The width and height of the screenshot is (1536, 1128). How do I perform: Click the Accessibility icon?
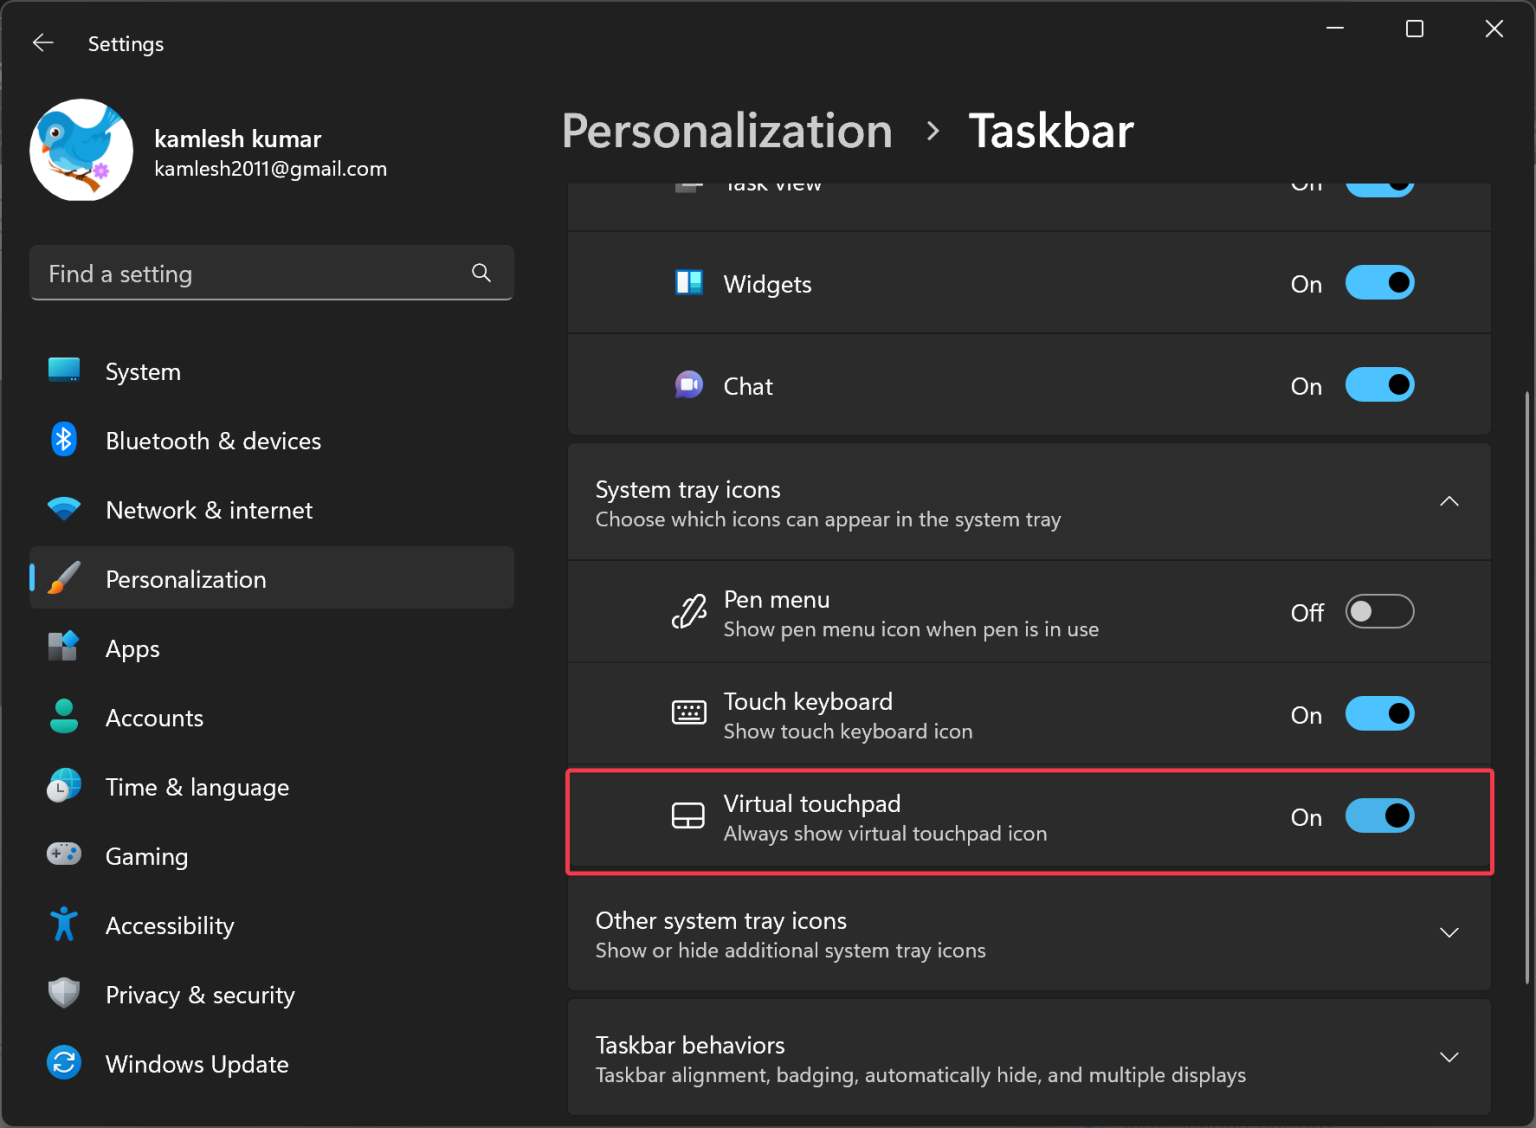click(63, 924)
